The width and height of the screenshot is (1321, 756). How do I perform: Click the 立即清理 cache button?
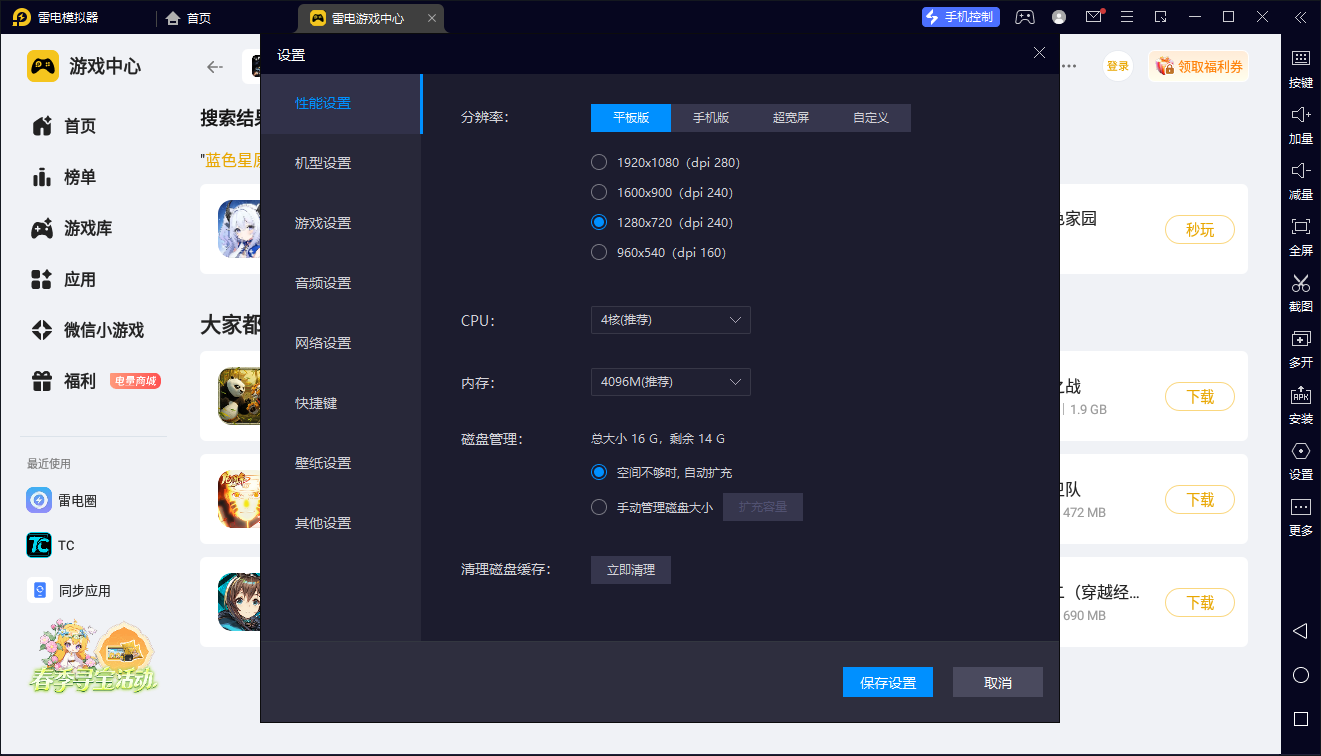(x=631, y=570)
